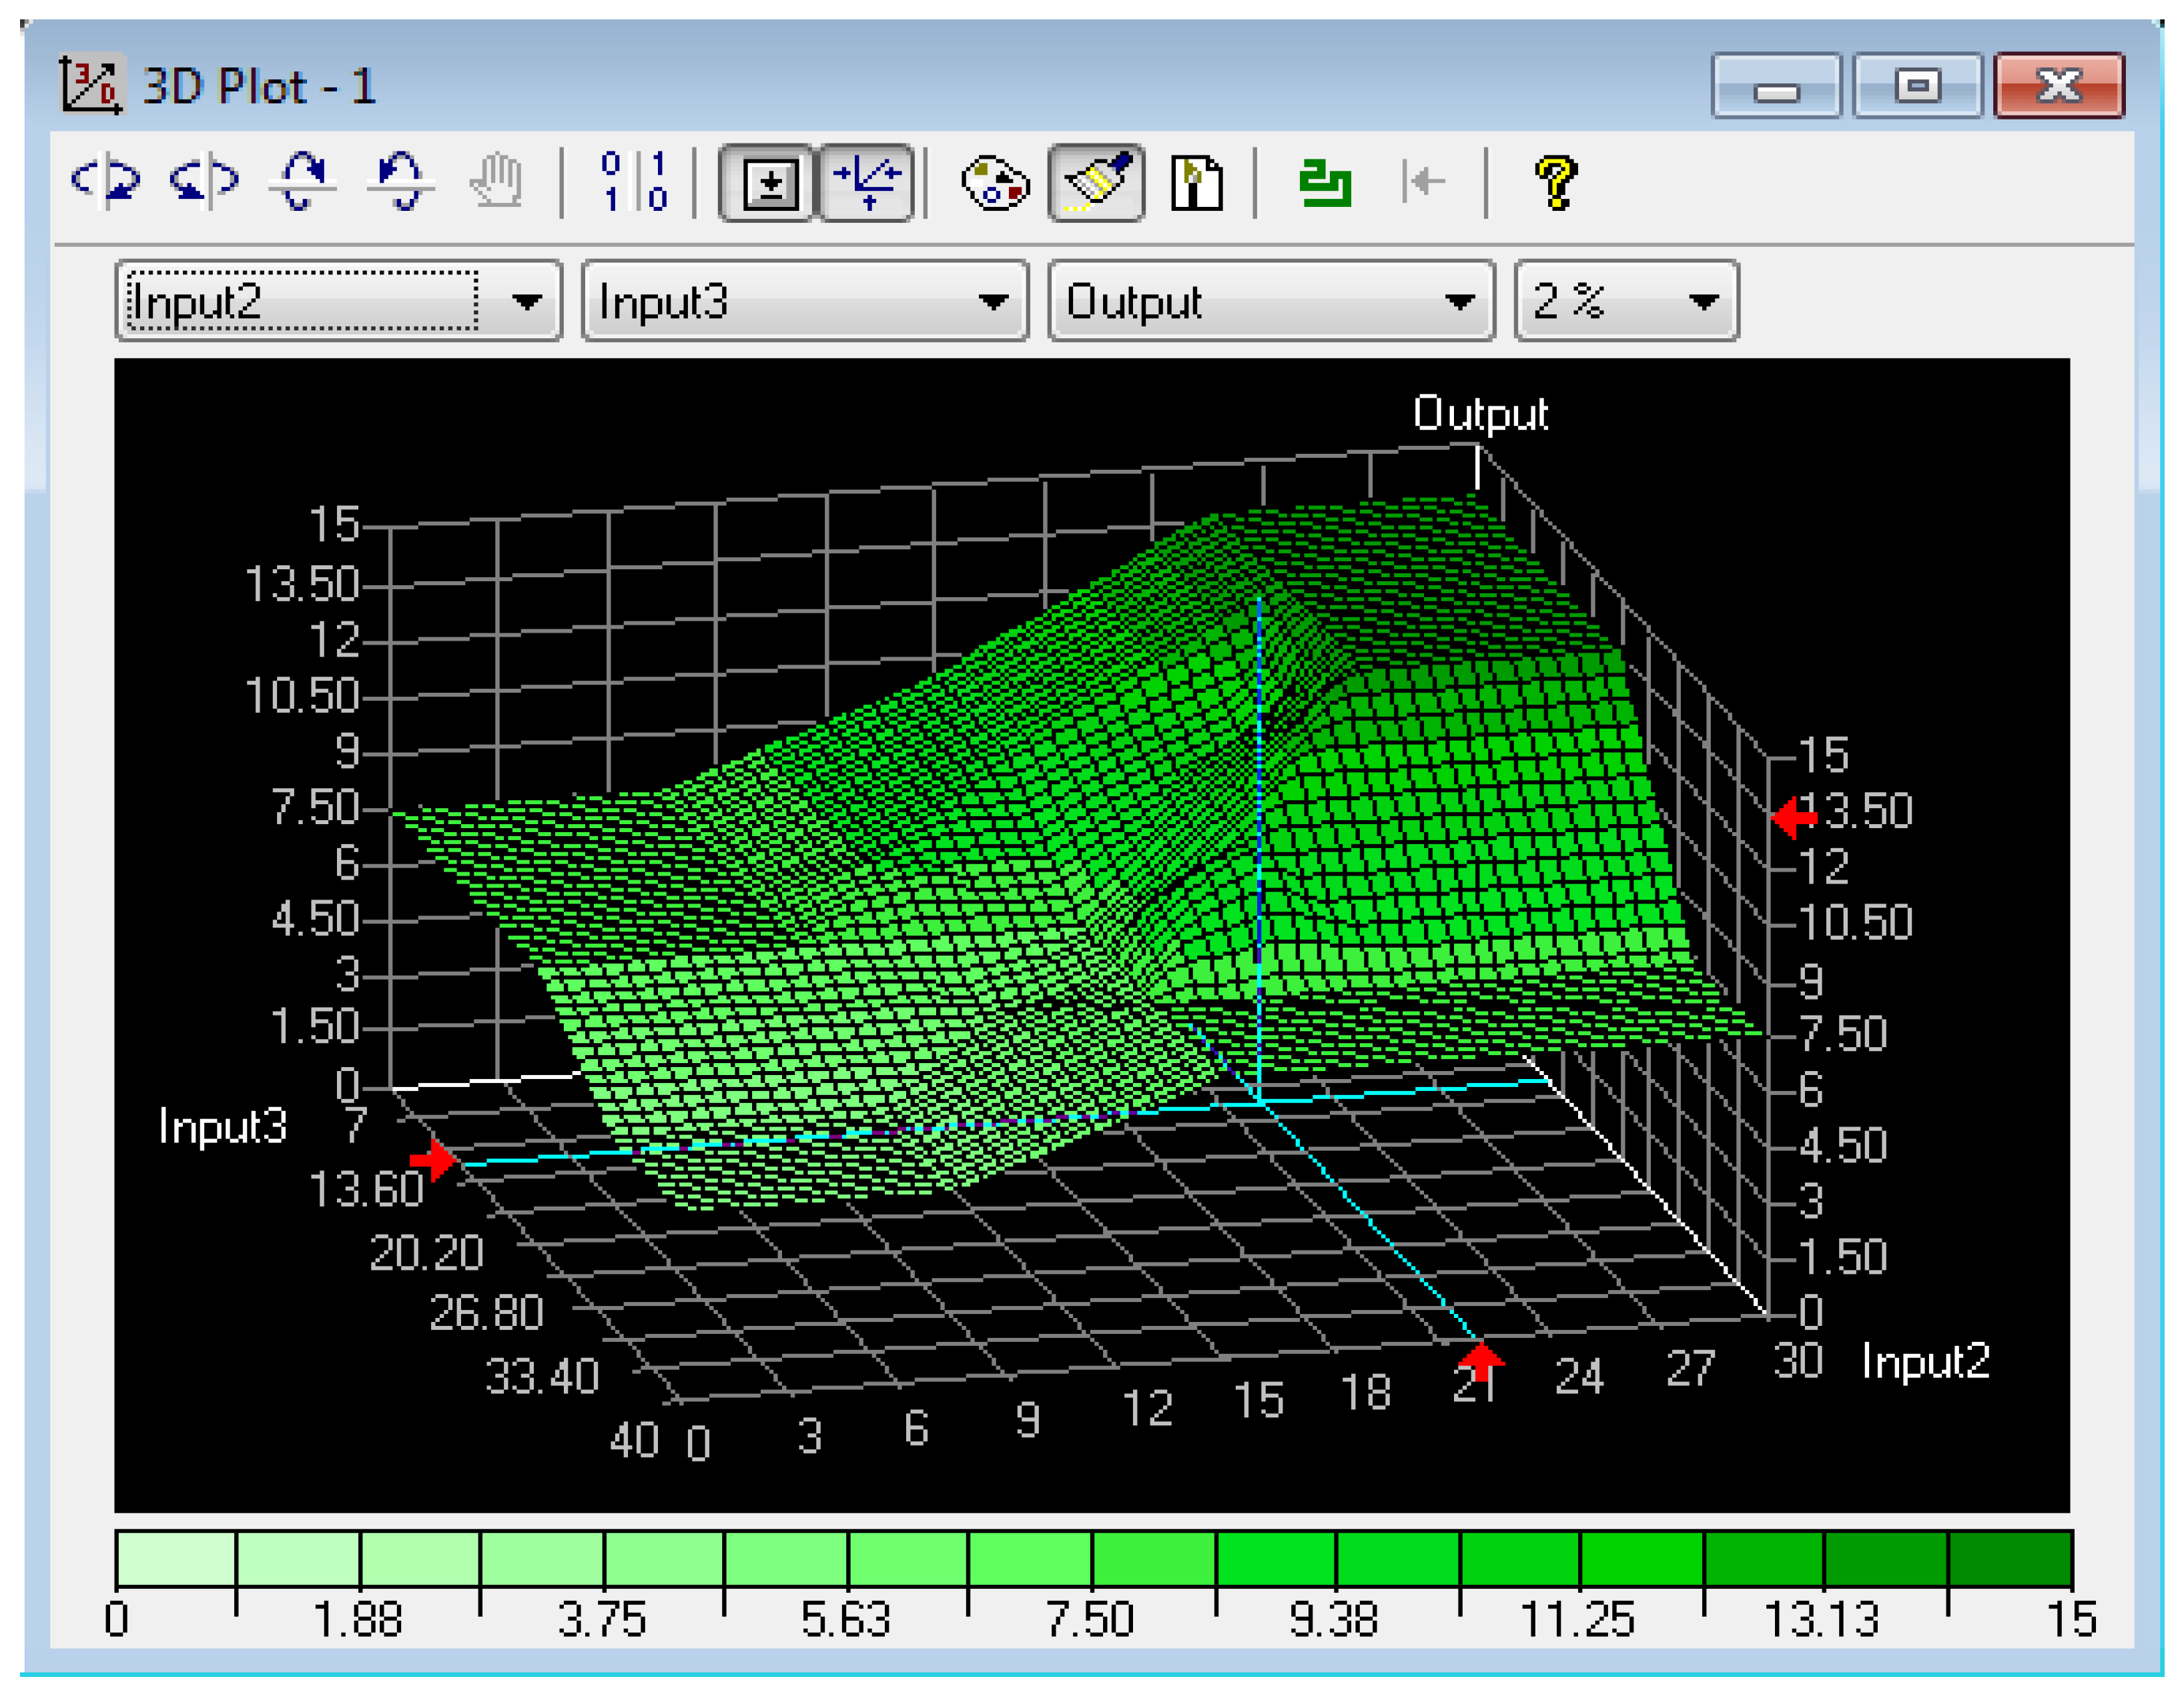Click the tilt plot upward icon

tap(303, 181)
